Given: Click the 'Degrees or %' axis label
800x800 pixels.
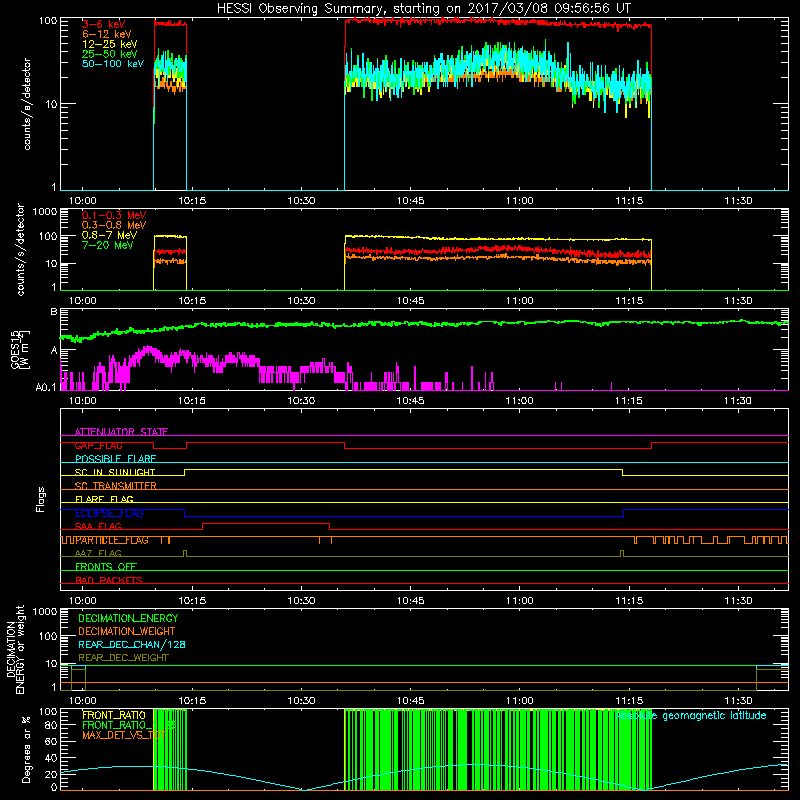Looking at the screenshot, I should [26, 749].
